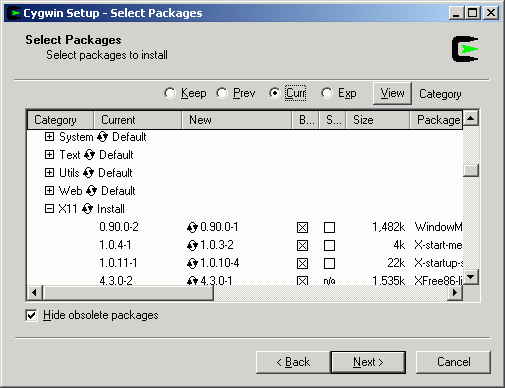This screenshot has height=388, width=505.
Task: Toggle source checkbox for WindowMaker 1,482k row
Action: (329, 228)
